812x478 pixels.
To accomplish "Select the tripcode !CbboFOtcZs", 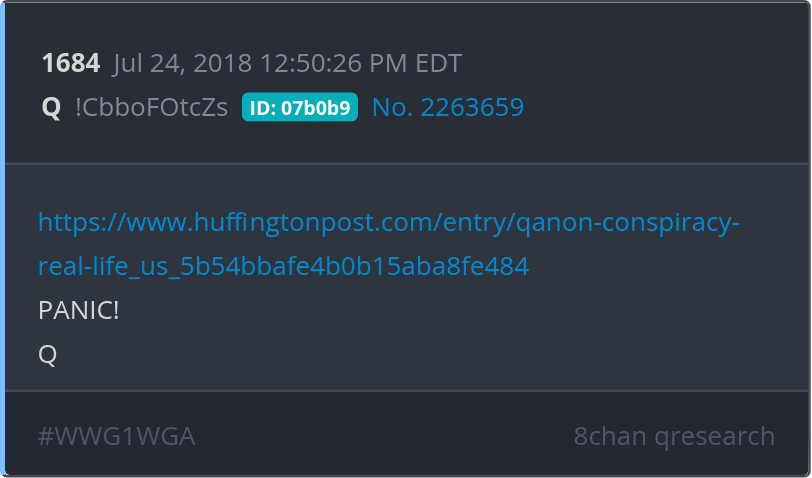I will [152, 107].
